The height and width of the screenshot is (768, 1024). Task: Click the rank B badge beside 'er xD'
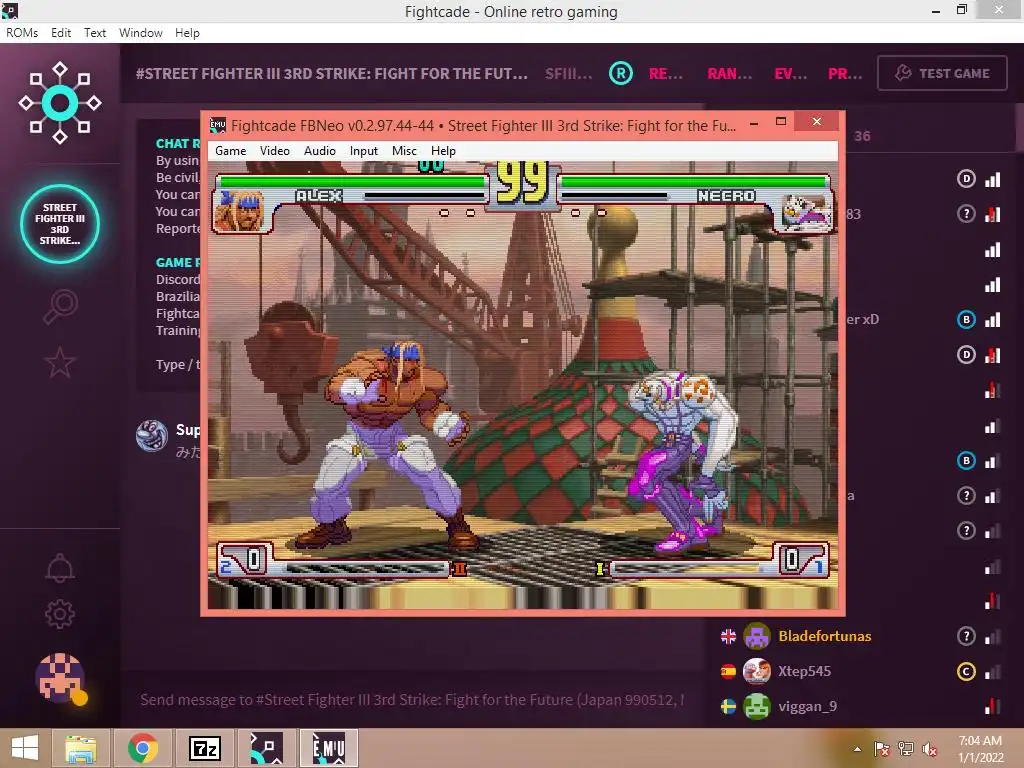click(x=966, y=319)
